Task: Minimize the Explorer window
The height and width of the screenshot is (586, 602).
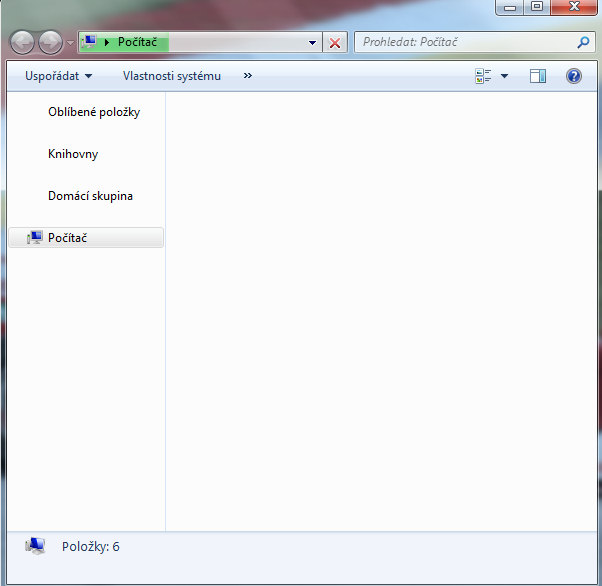Action: tap(510, 7)
